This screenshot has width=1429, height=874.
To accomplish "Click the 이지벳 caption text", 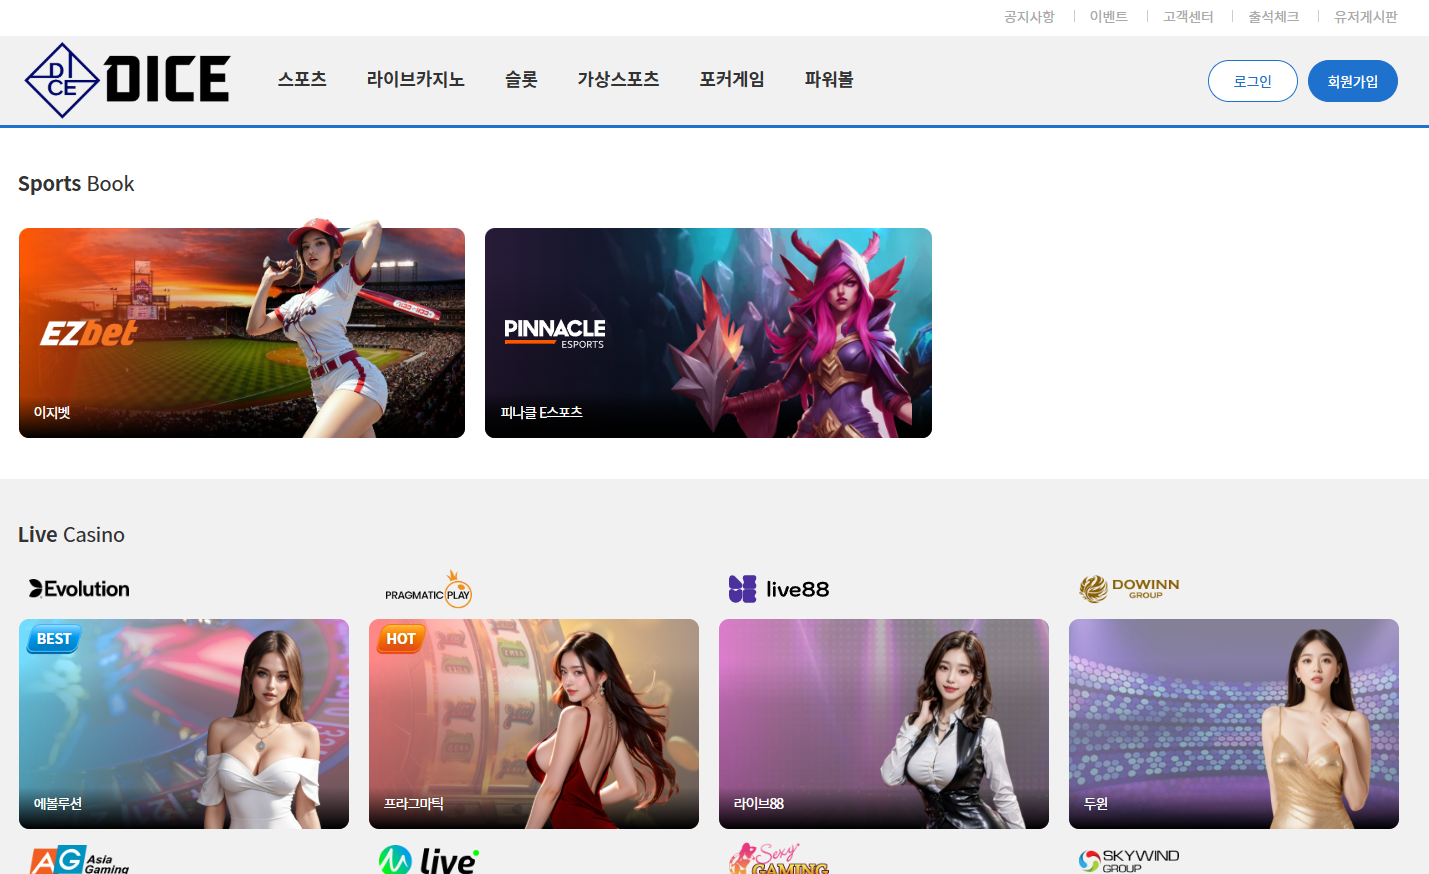I will click(52, 412).
